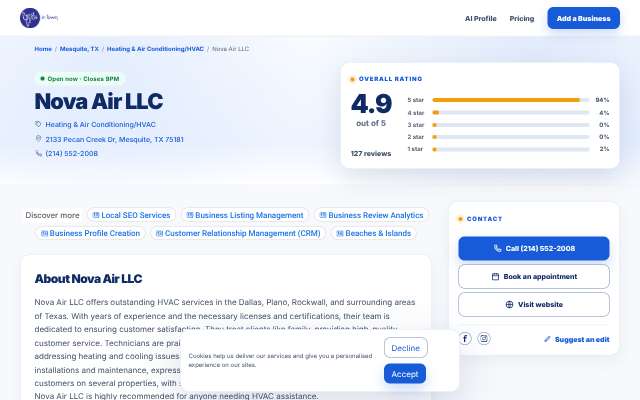Click the Heating & Air Conditioning/HVAC category link
Viewport: 640px width, 400px height.
[100, 124]
